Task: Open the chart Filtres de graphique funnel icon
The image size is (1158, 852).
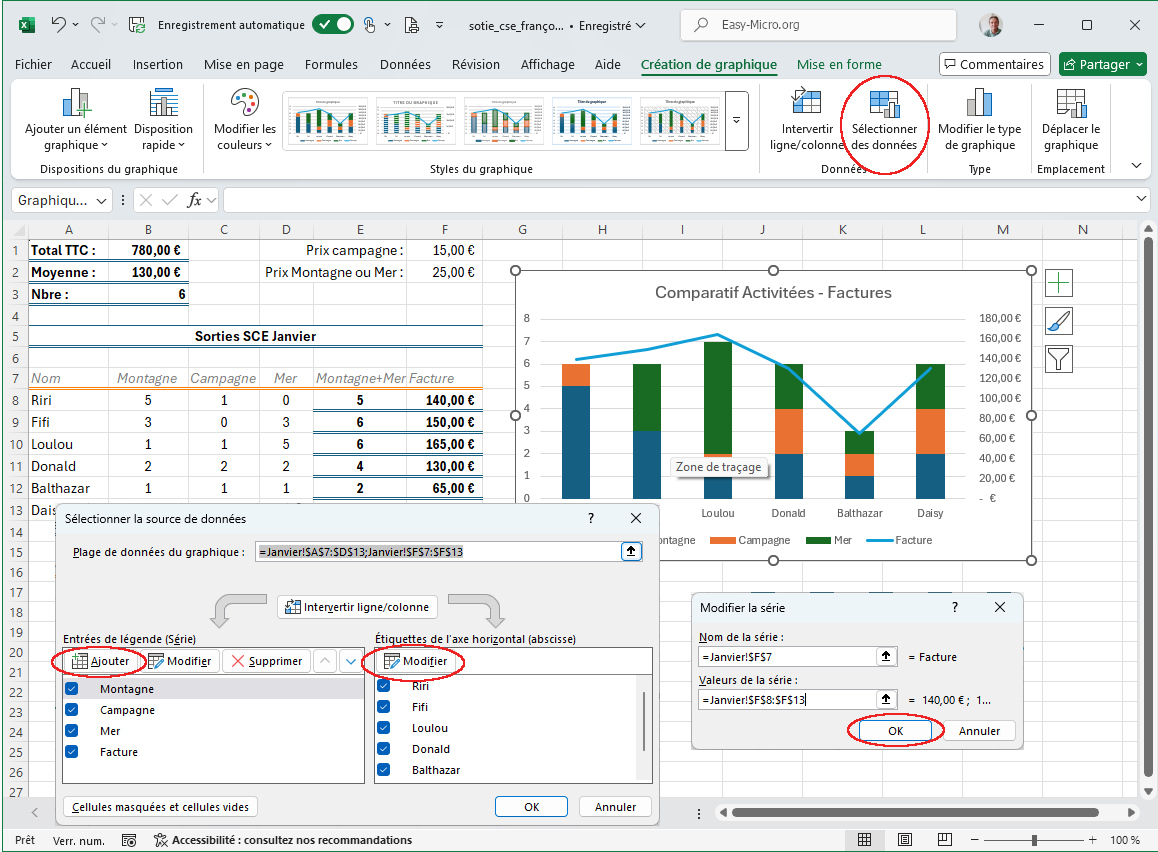Action: click(1058, 359)
